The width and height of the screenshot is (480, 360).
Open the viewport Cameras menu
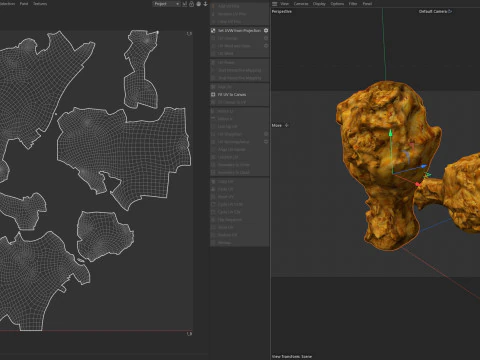(x=301, y=4)
